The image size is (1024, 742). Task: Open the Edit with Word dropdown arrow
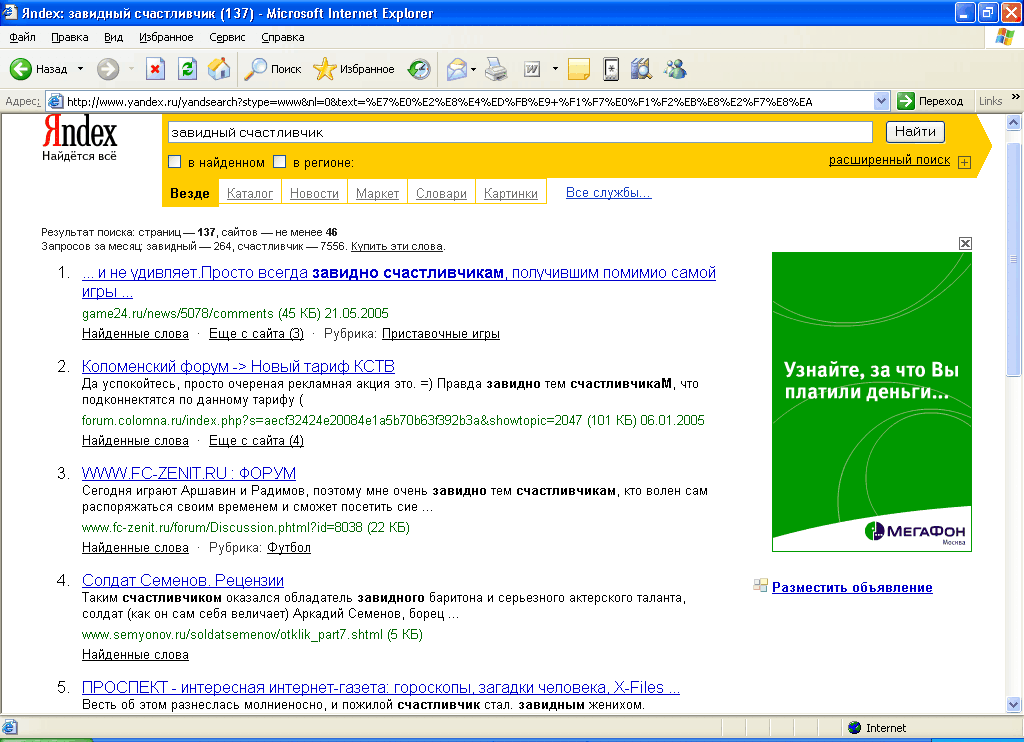(x=555, y=69)
